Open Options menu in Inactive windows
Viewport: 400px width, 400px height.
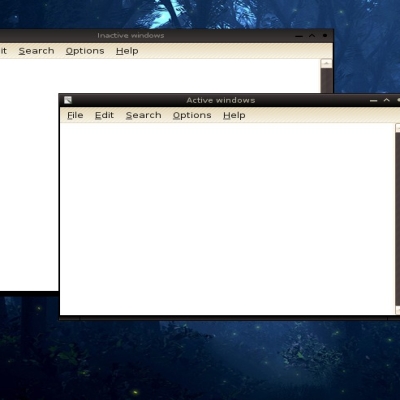click(x=85, y=51)
